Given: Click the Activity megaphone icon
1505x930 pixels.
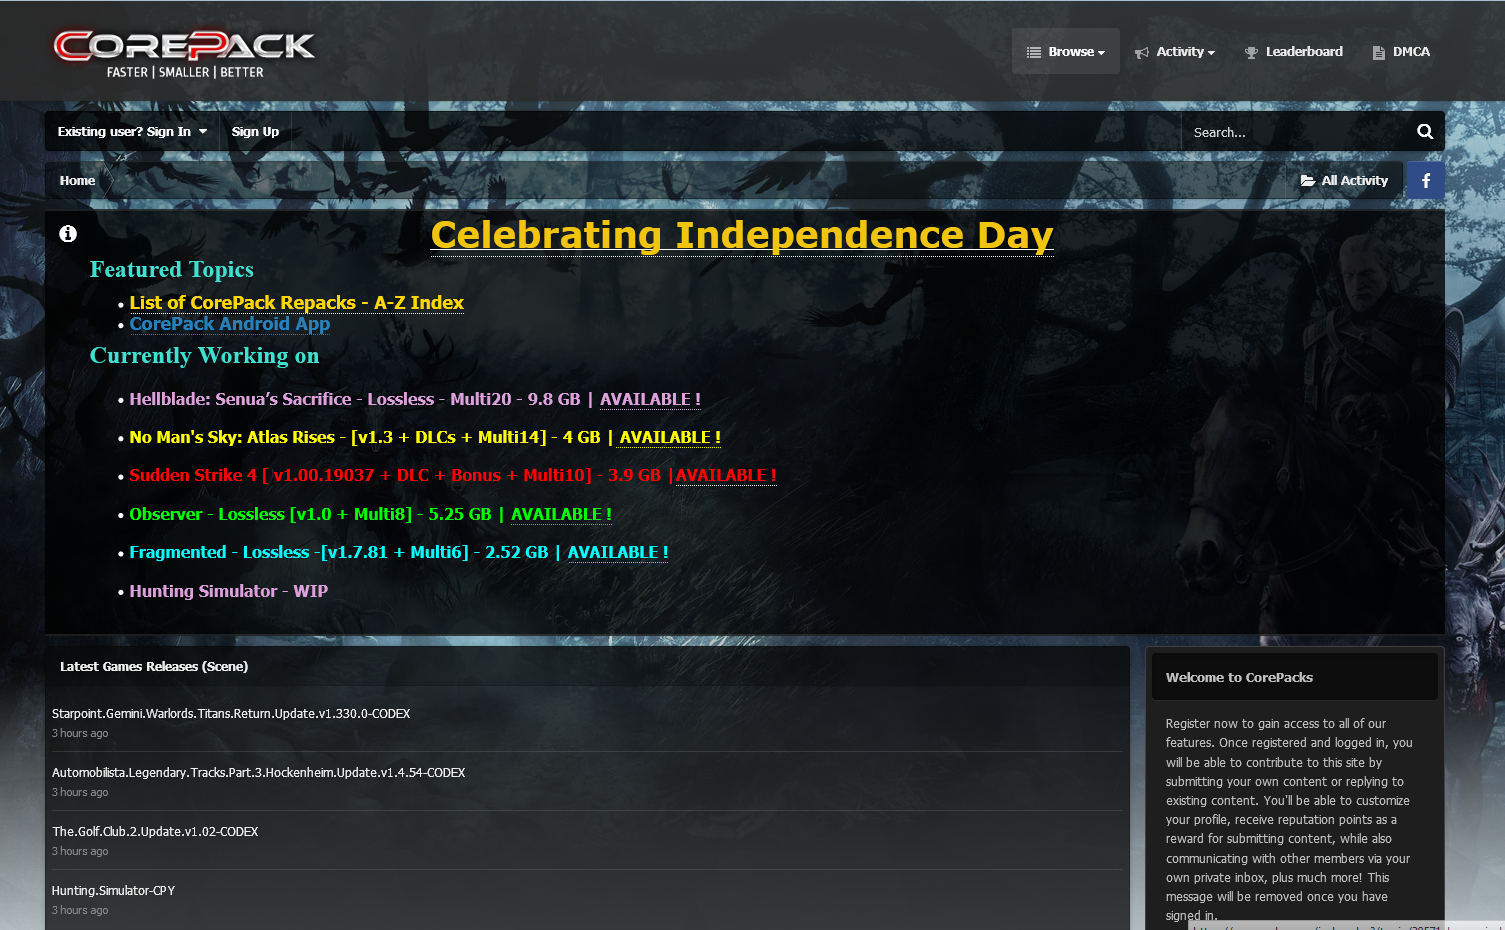Looking at the screenshot, I should tap(1142, 53).
